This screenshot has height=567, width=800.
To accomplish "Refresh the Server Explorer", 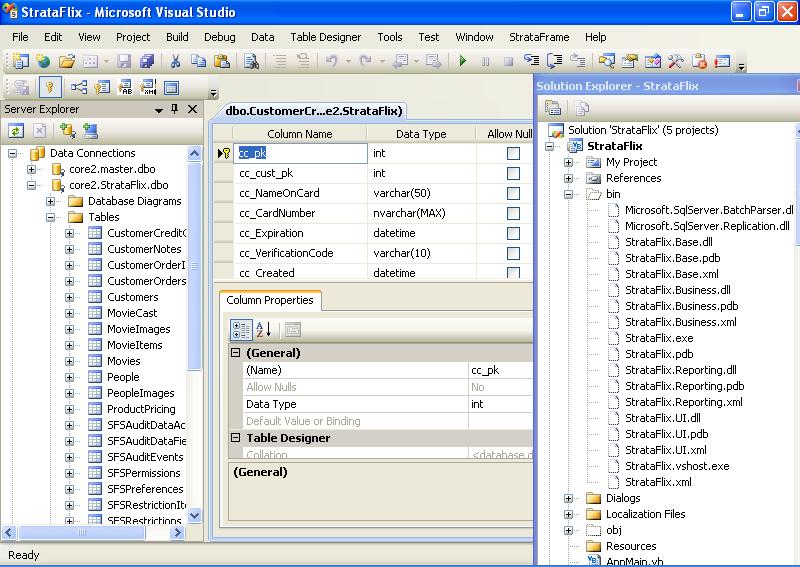I will 16,130.
